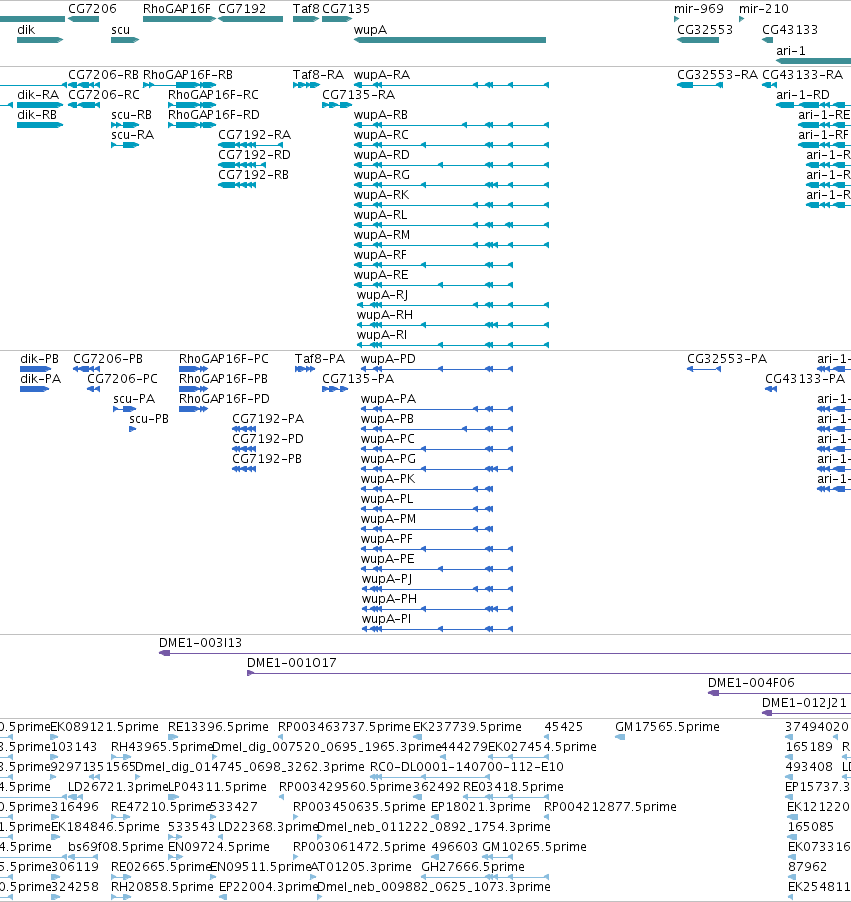Select the scu gene label
Screen dimensions: 851x902
click(x=120, y=30)
